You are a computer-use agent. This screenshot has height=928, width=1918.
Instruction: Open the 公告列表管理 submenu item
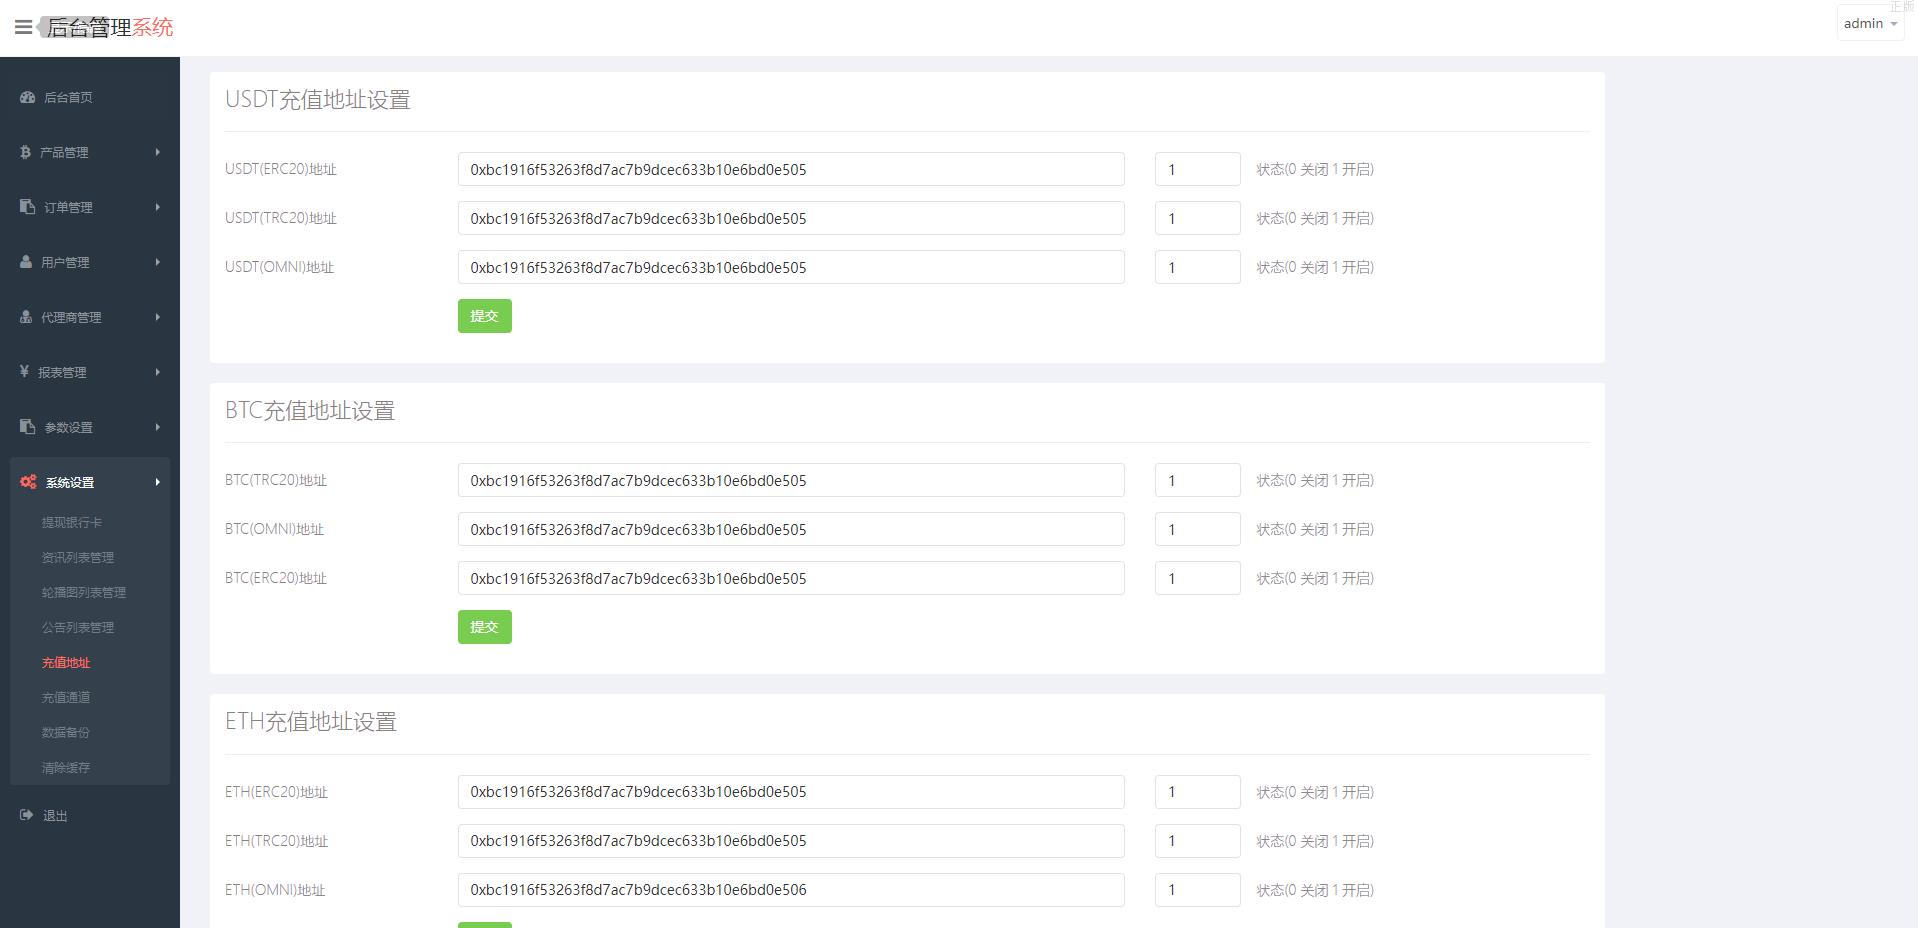tap(78, 627)
